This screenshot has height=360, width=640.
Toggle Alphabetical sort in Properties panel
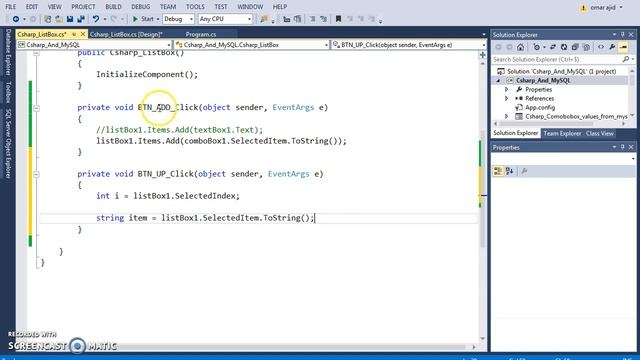[509, 171]
